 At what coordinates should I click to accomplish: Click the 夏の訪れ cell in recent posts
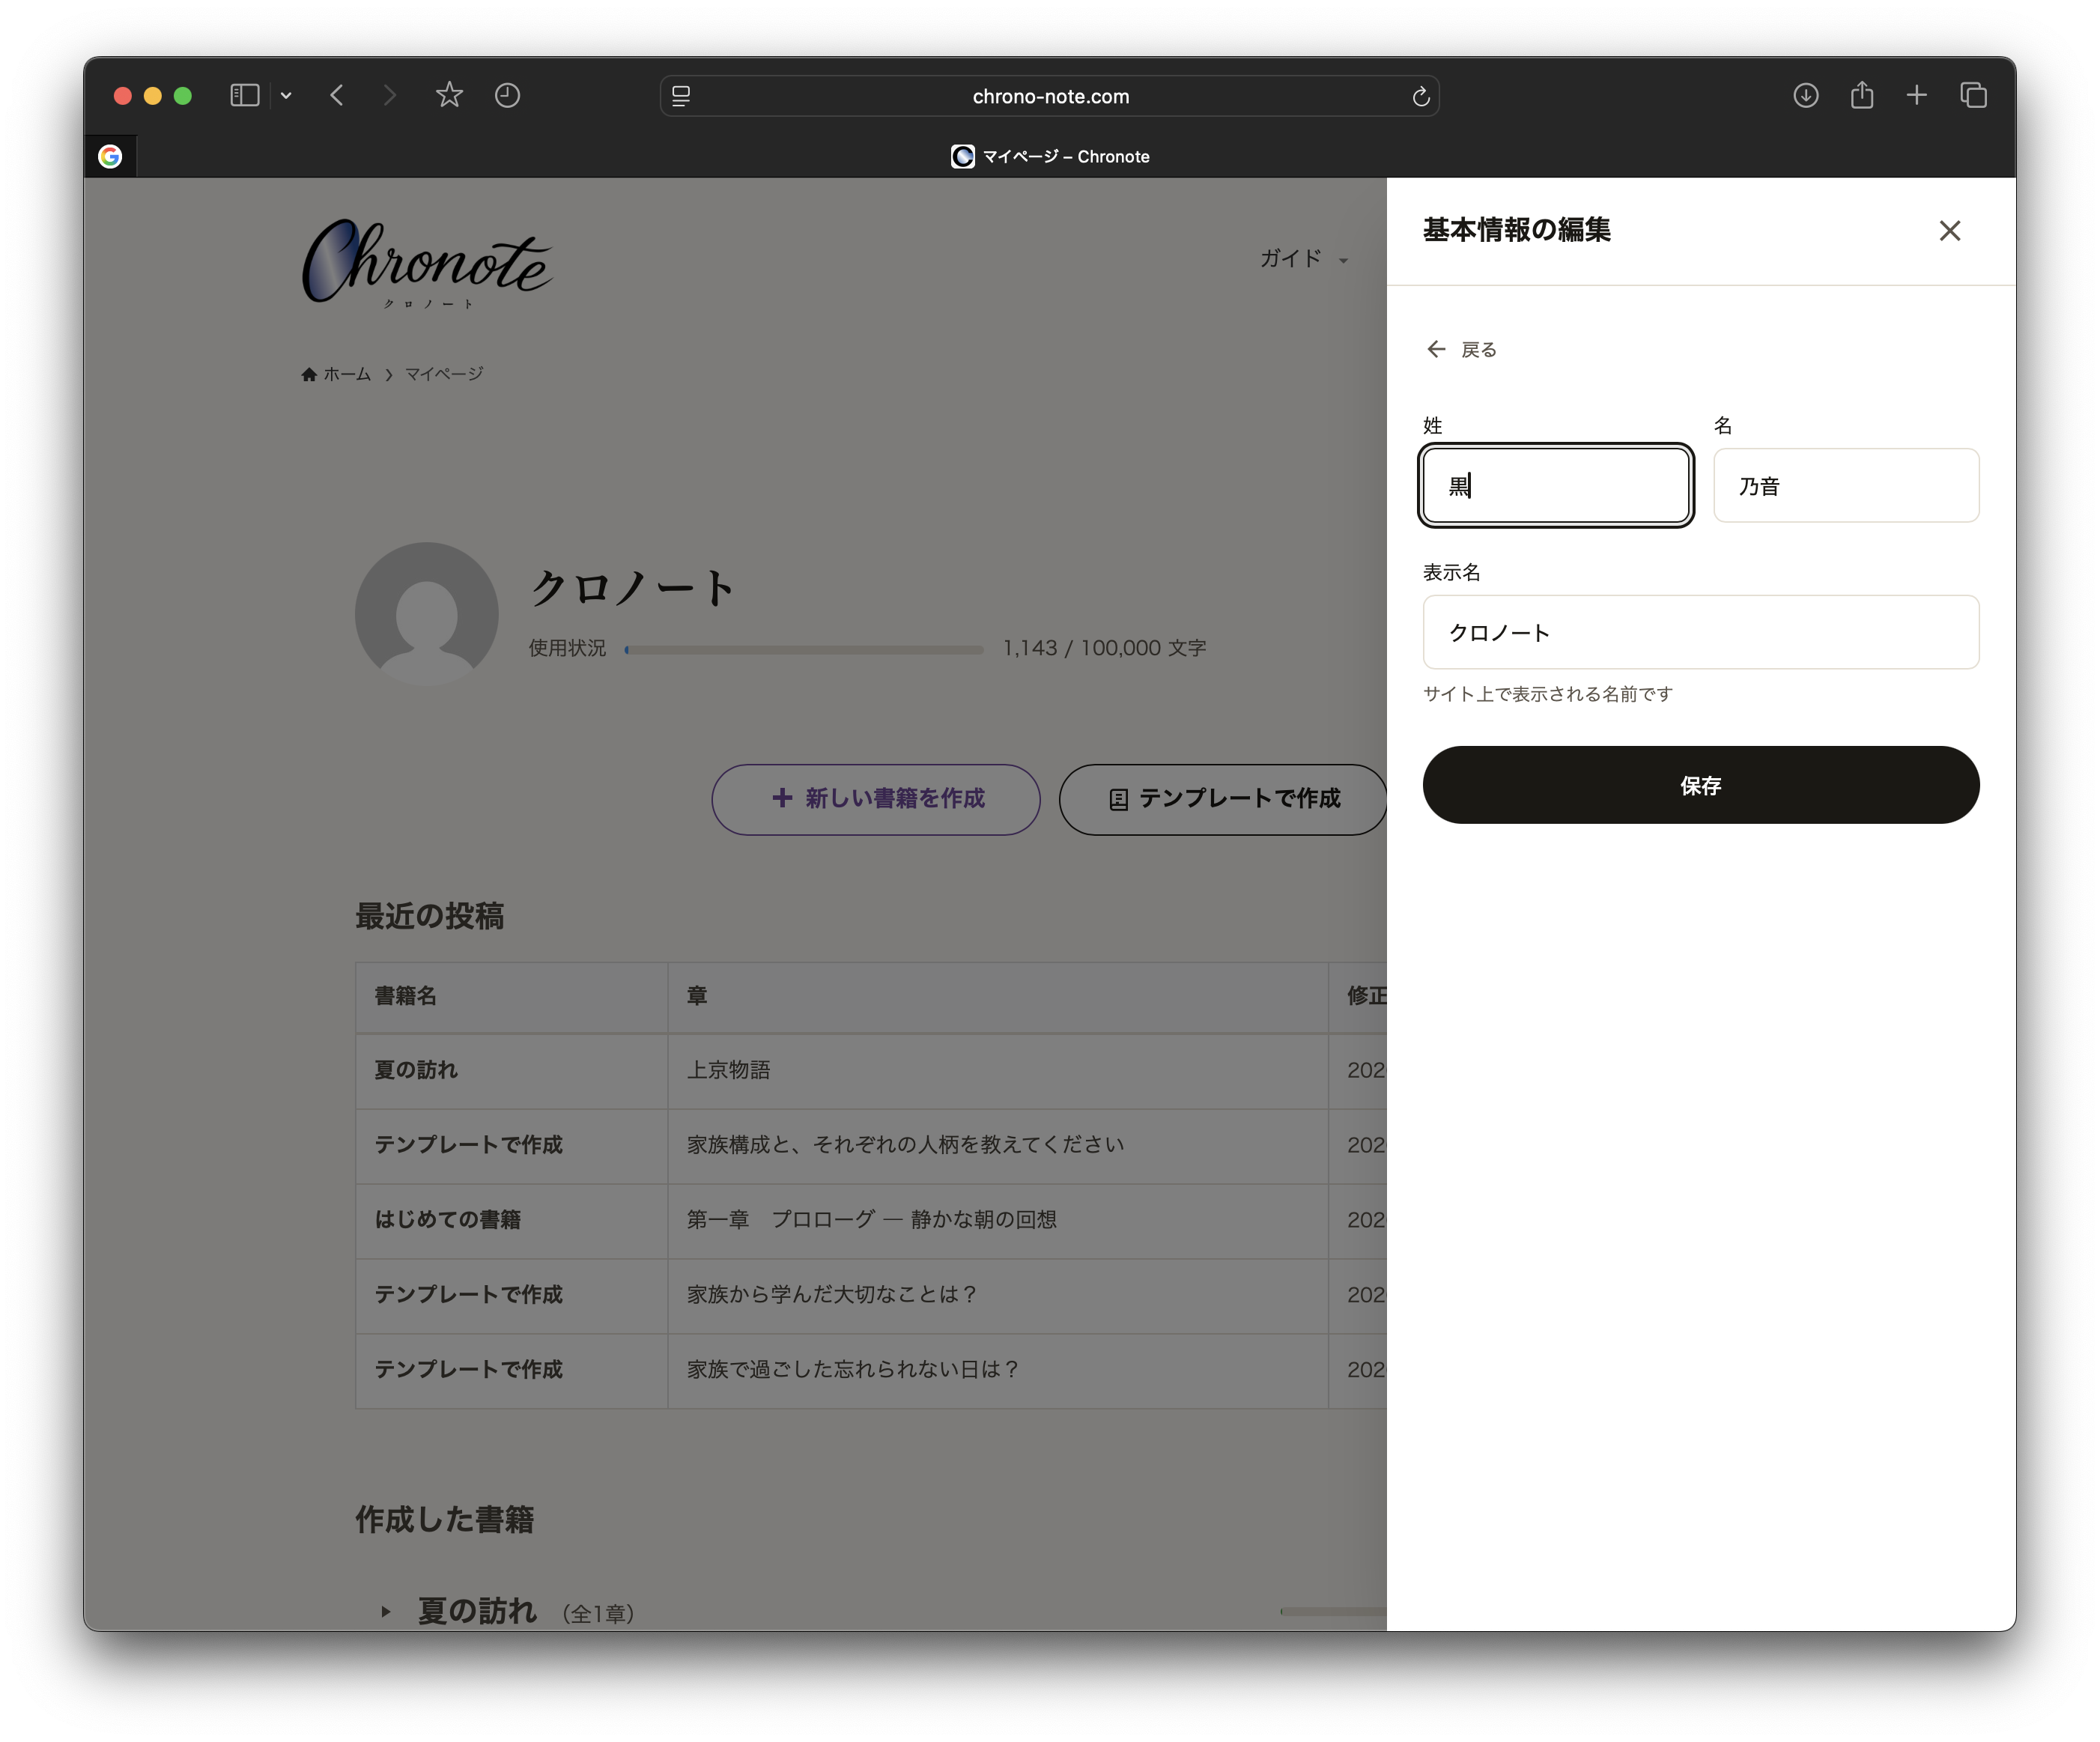[512, 1071]
